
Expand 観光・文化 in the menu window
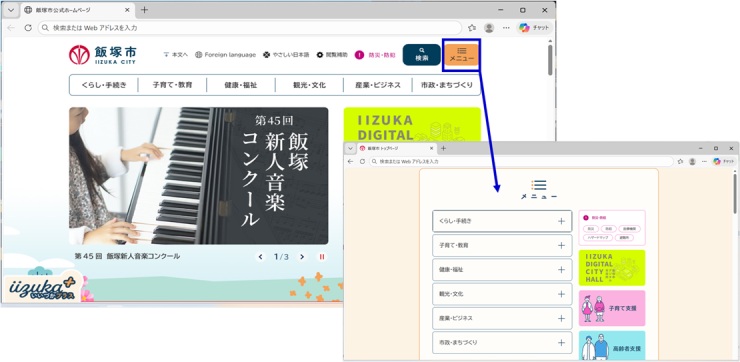pos(502,294)
